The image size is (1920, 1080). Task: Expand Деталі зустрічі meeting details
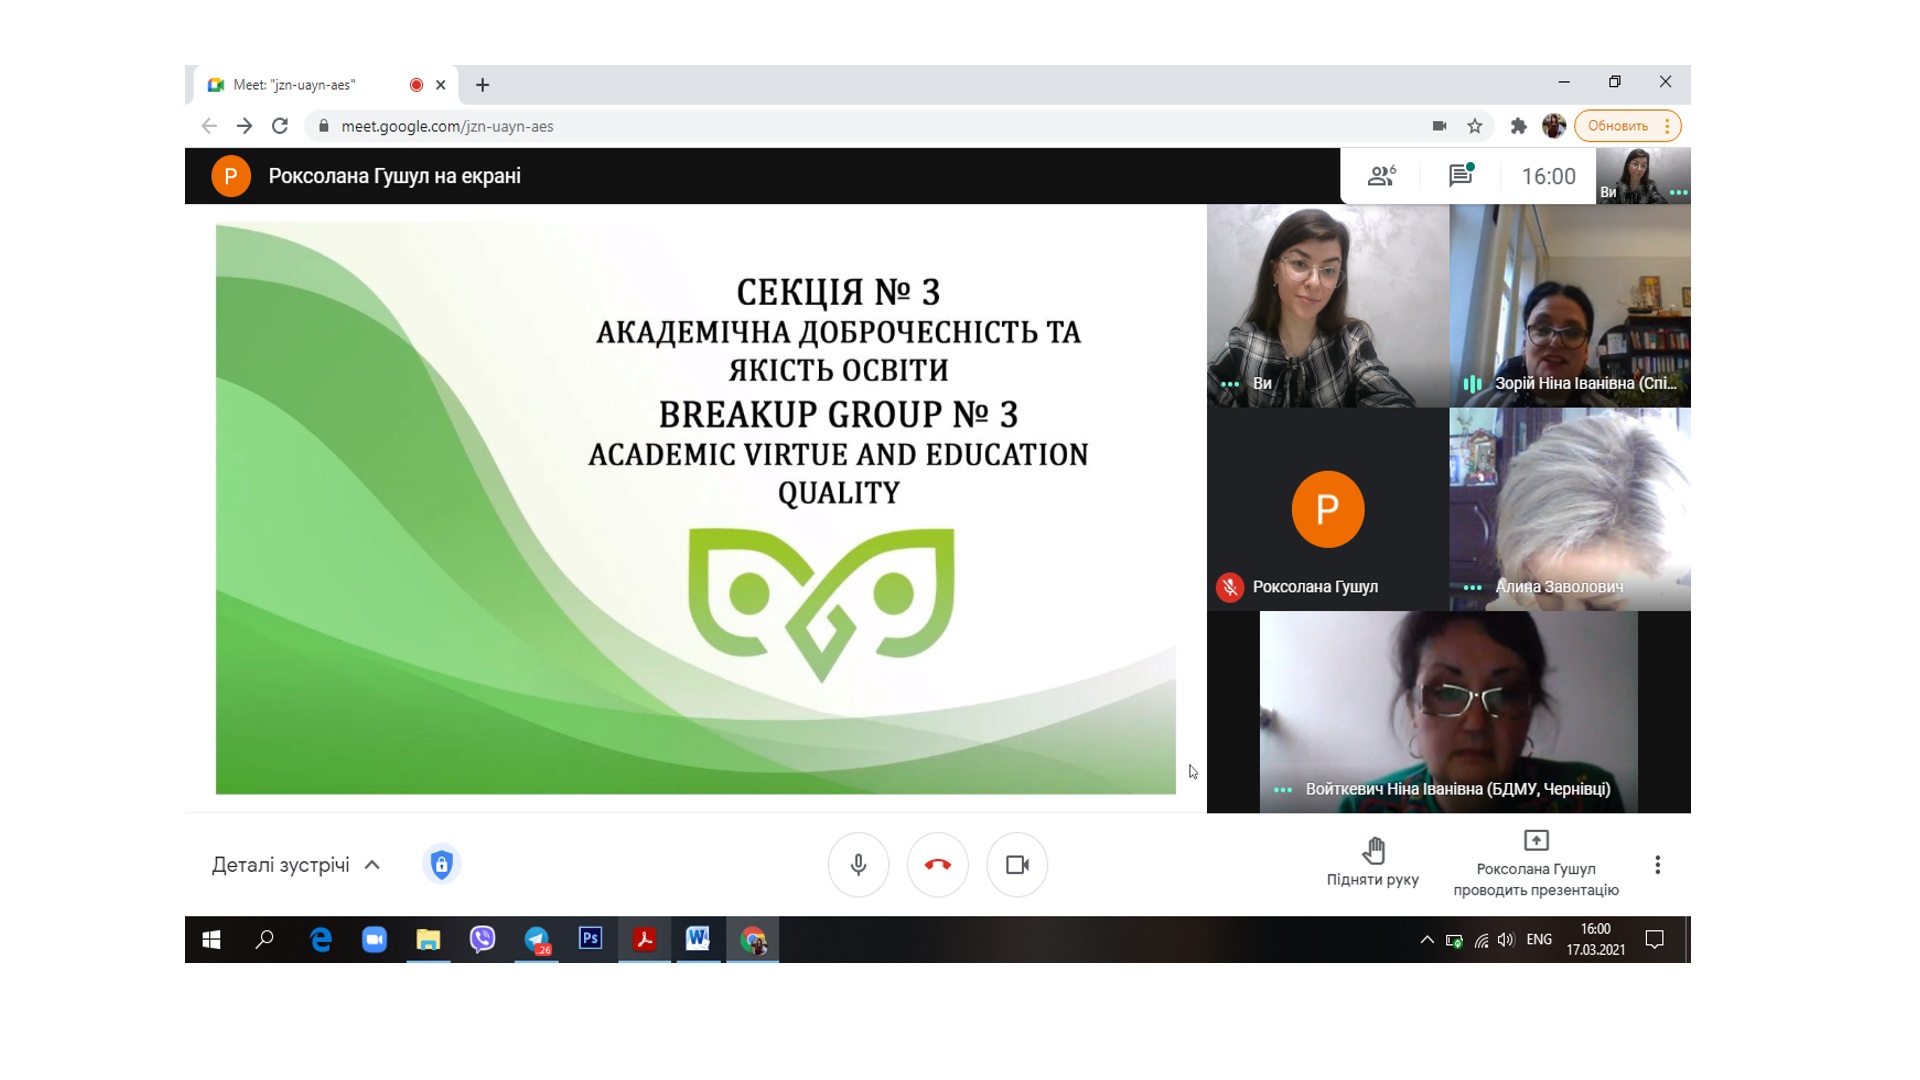click(296, 865)
